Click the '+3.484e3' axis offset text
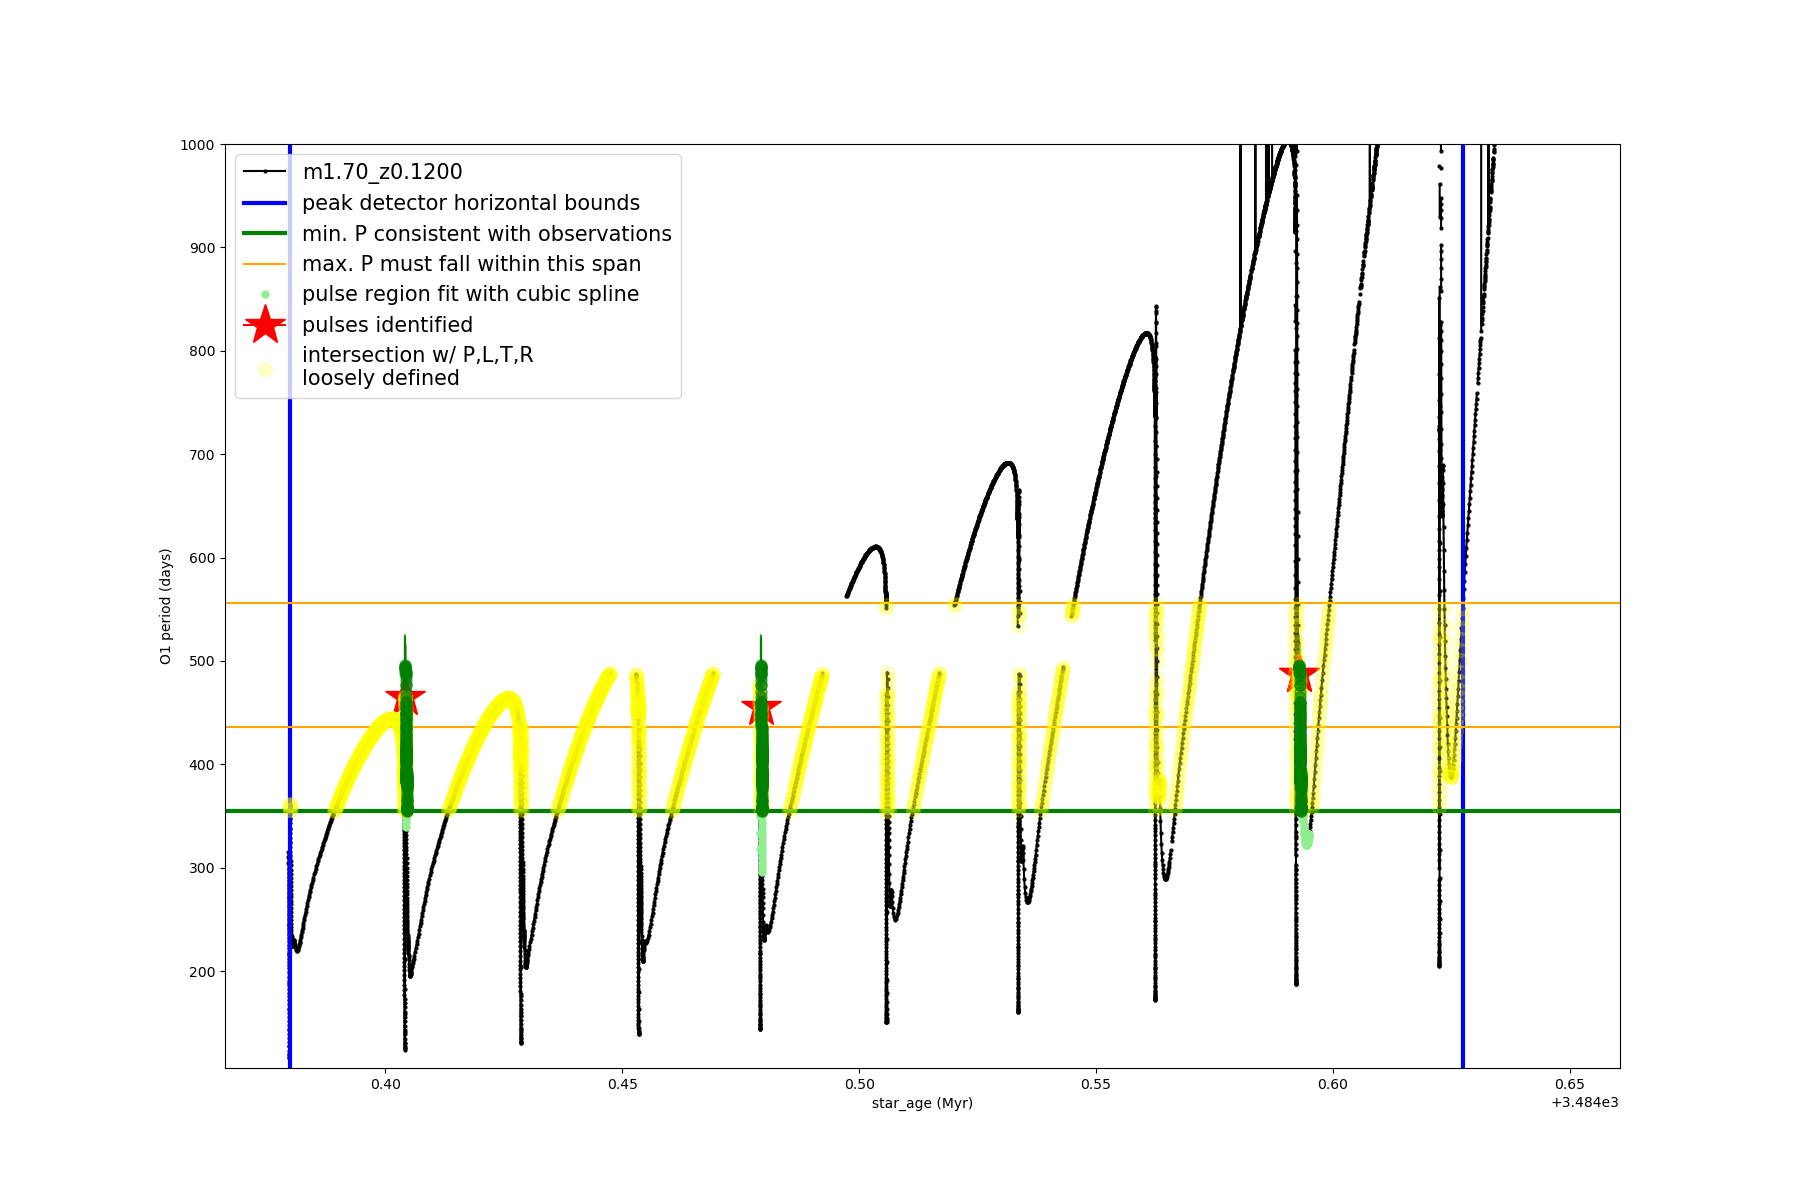Image resolution: width=1800 pixels, height=1200 pixels. [1584, 1103]
